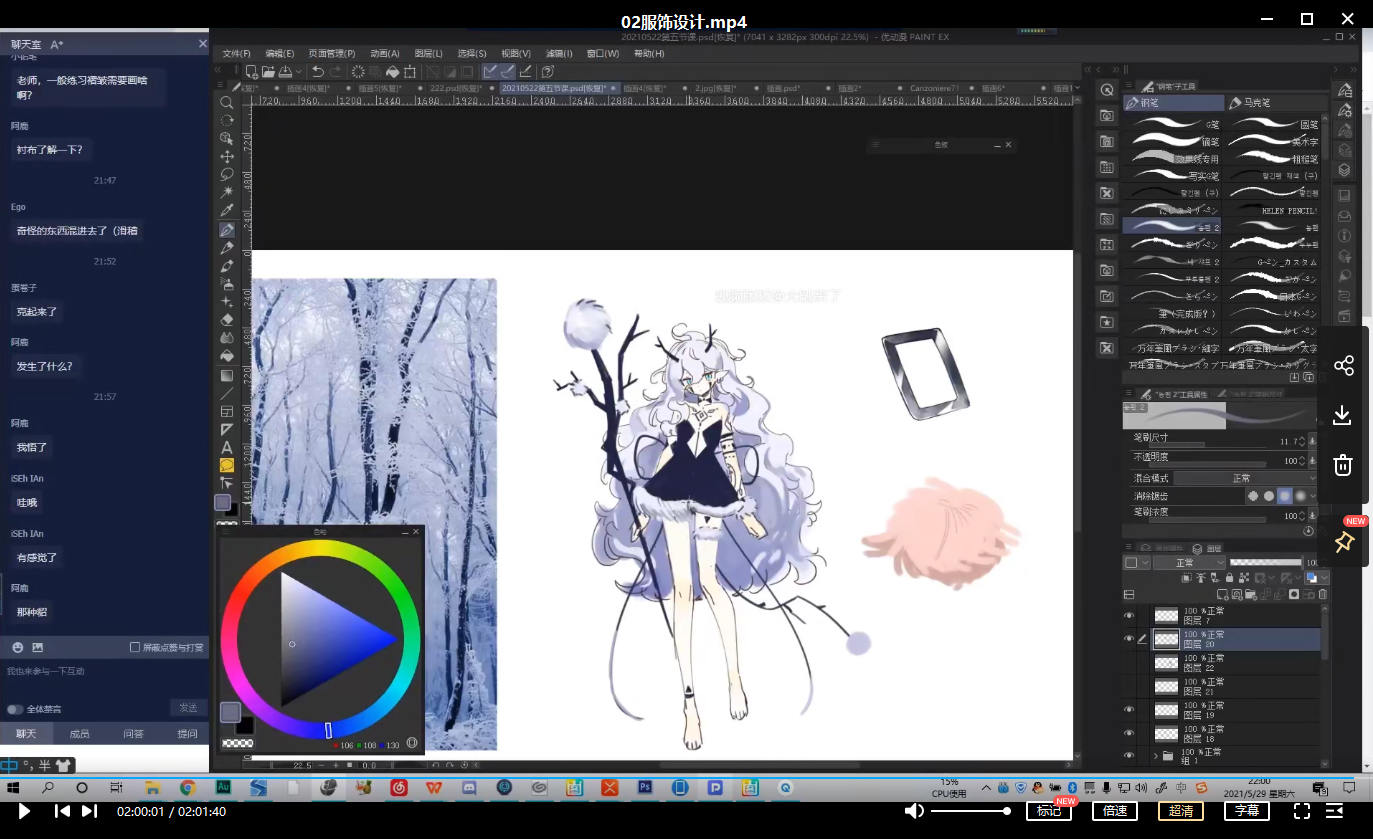Switch to the 成员 tab in chat panel
Viewport: 1373px width, 839px height.
79,734
